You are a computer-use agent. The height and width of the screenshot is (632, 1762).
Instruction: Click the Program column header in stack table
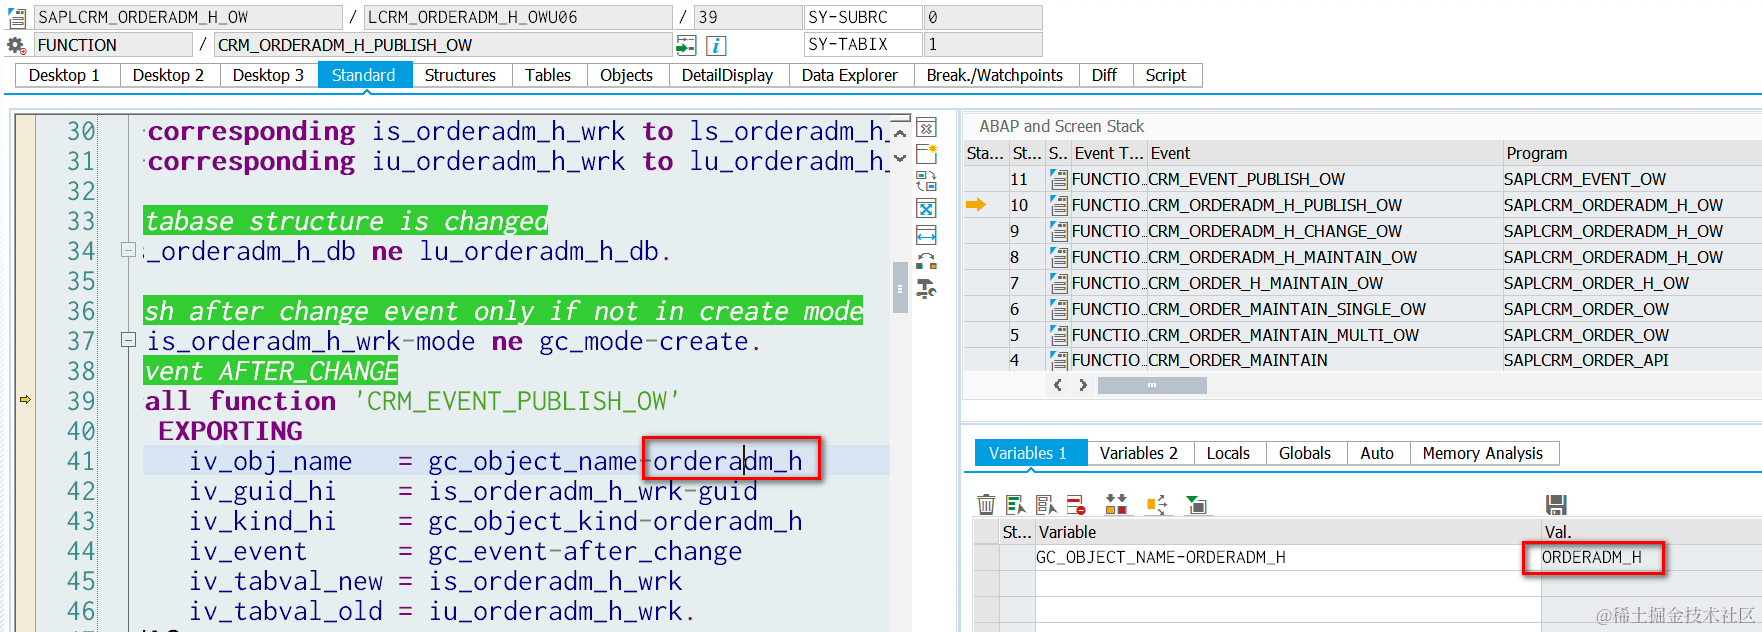pos(1632,153)
